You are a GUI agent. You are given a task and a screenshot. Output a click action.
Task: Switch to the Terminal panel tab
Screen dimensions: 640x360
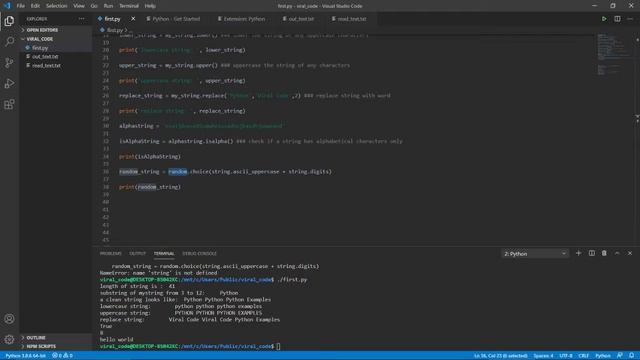[x=164, y=253]
